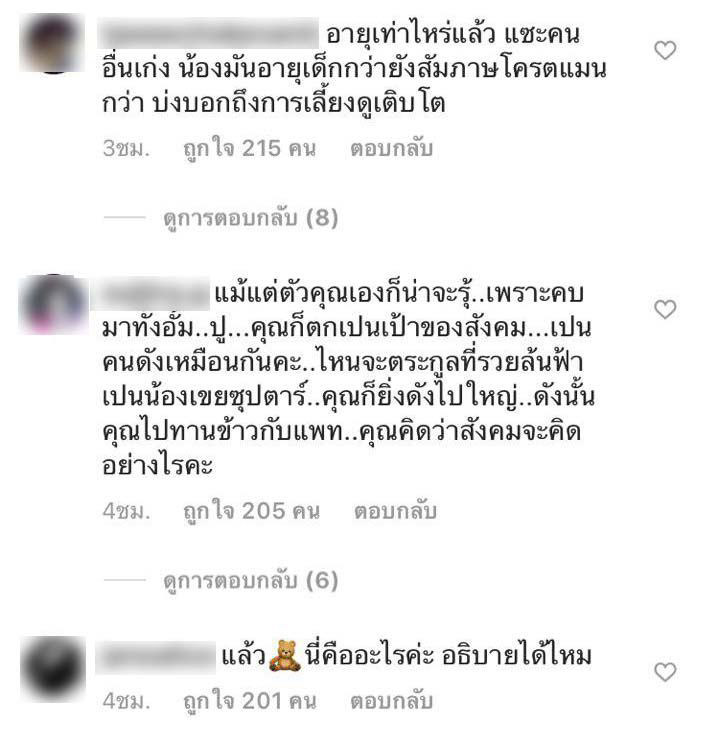This screenshot has width=719, height=749.
Task: Click the teddy bear emoji in comment
Action: (285, 655)
